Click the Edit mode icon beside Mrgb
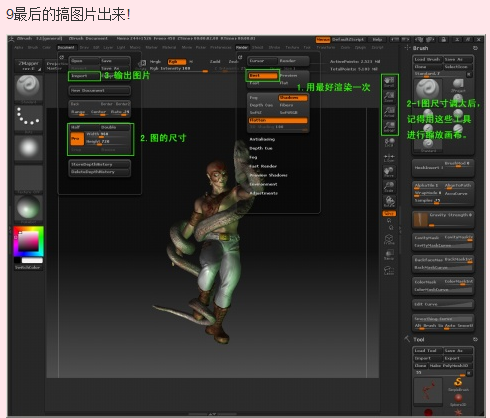The width and height of the screenshot is (490, 418). pyautogui.click(x=143, y=63)
